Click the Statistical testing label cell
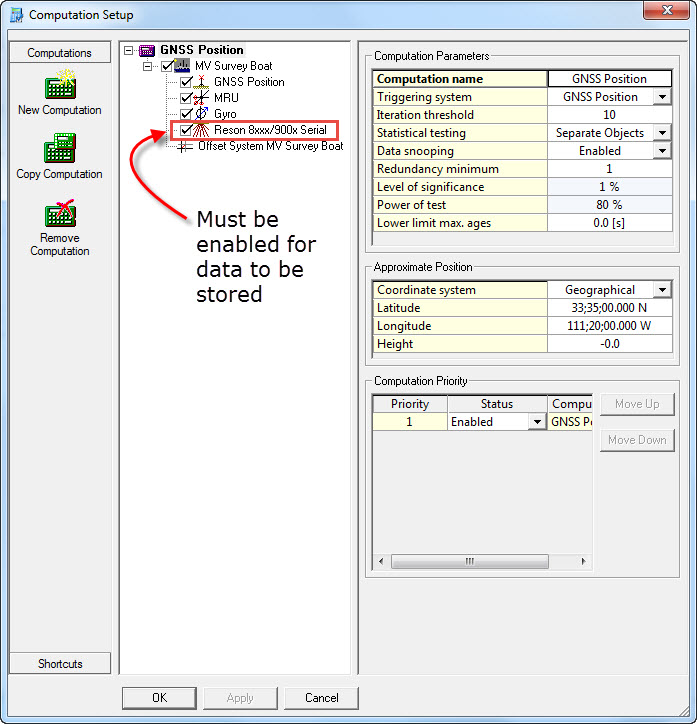The image size is (697, 724). [460, 133]
